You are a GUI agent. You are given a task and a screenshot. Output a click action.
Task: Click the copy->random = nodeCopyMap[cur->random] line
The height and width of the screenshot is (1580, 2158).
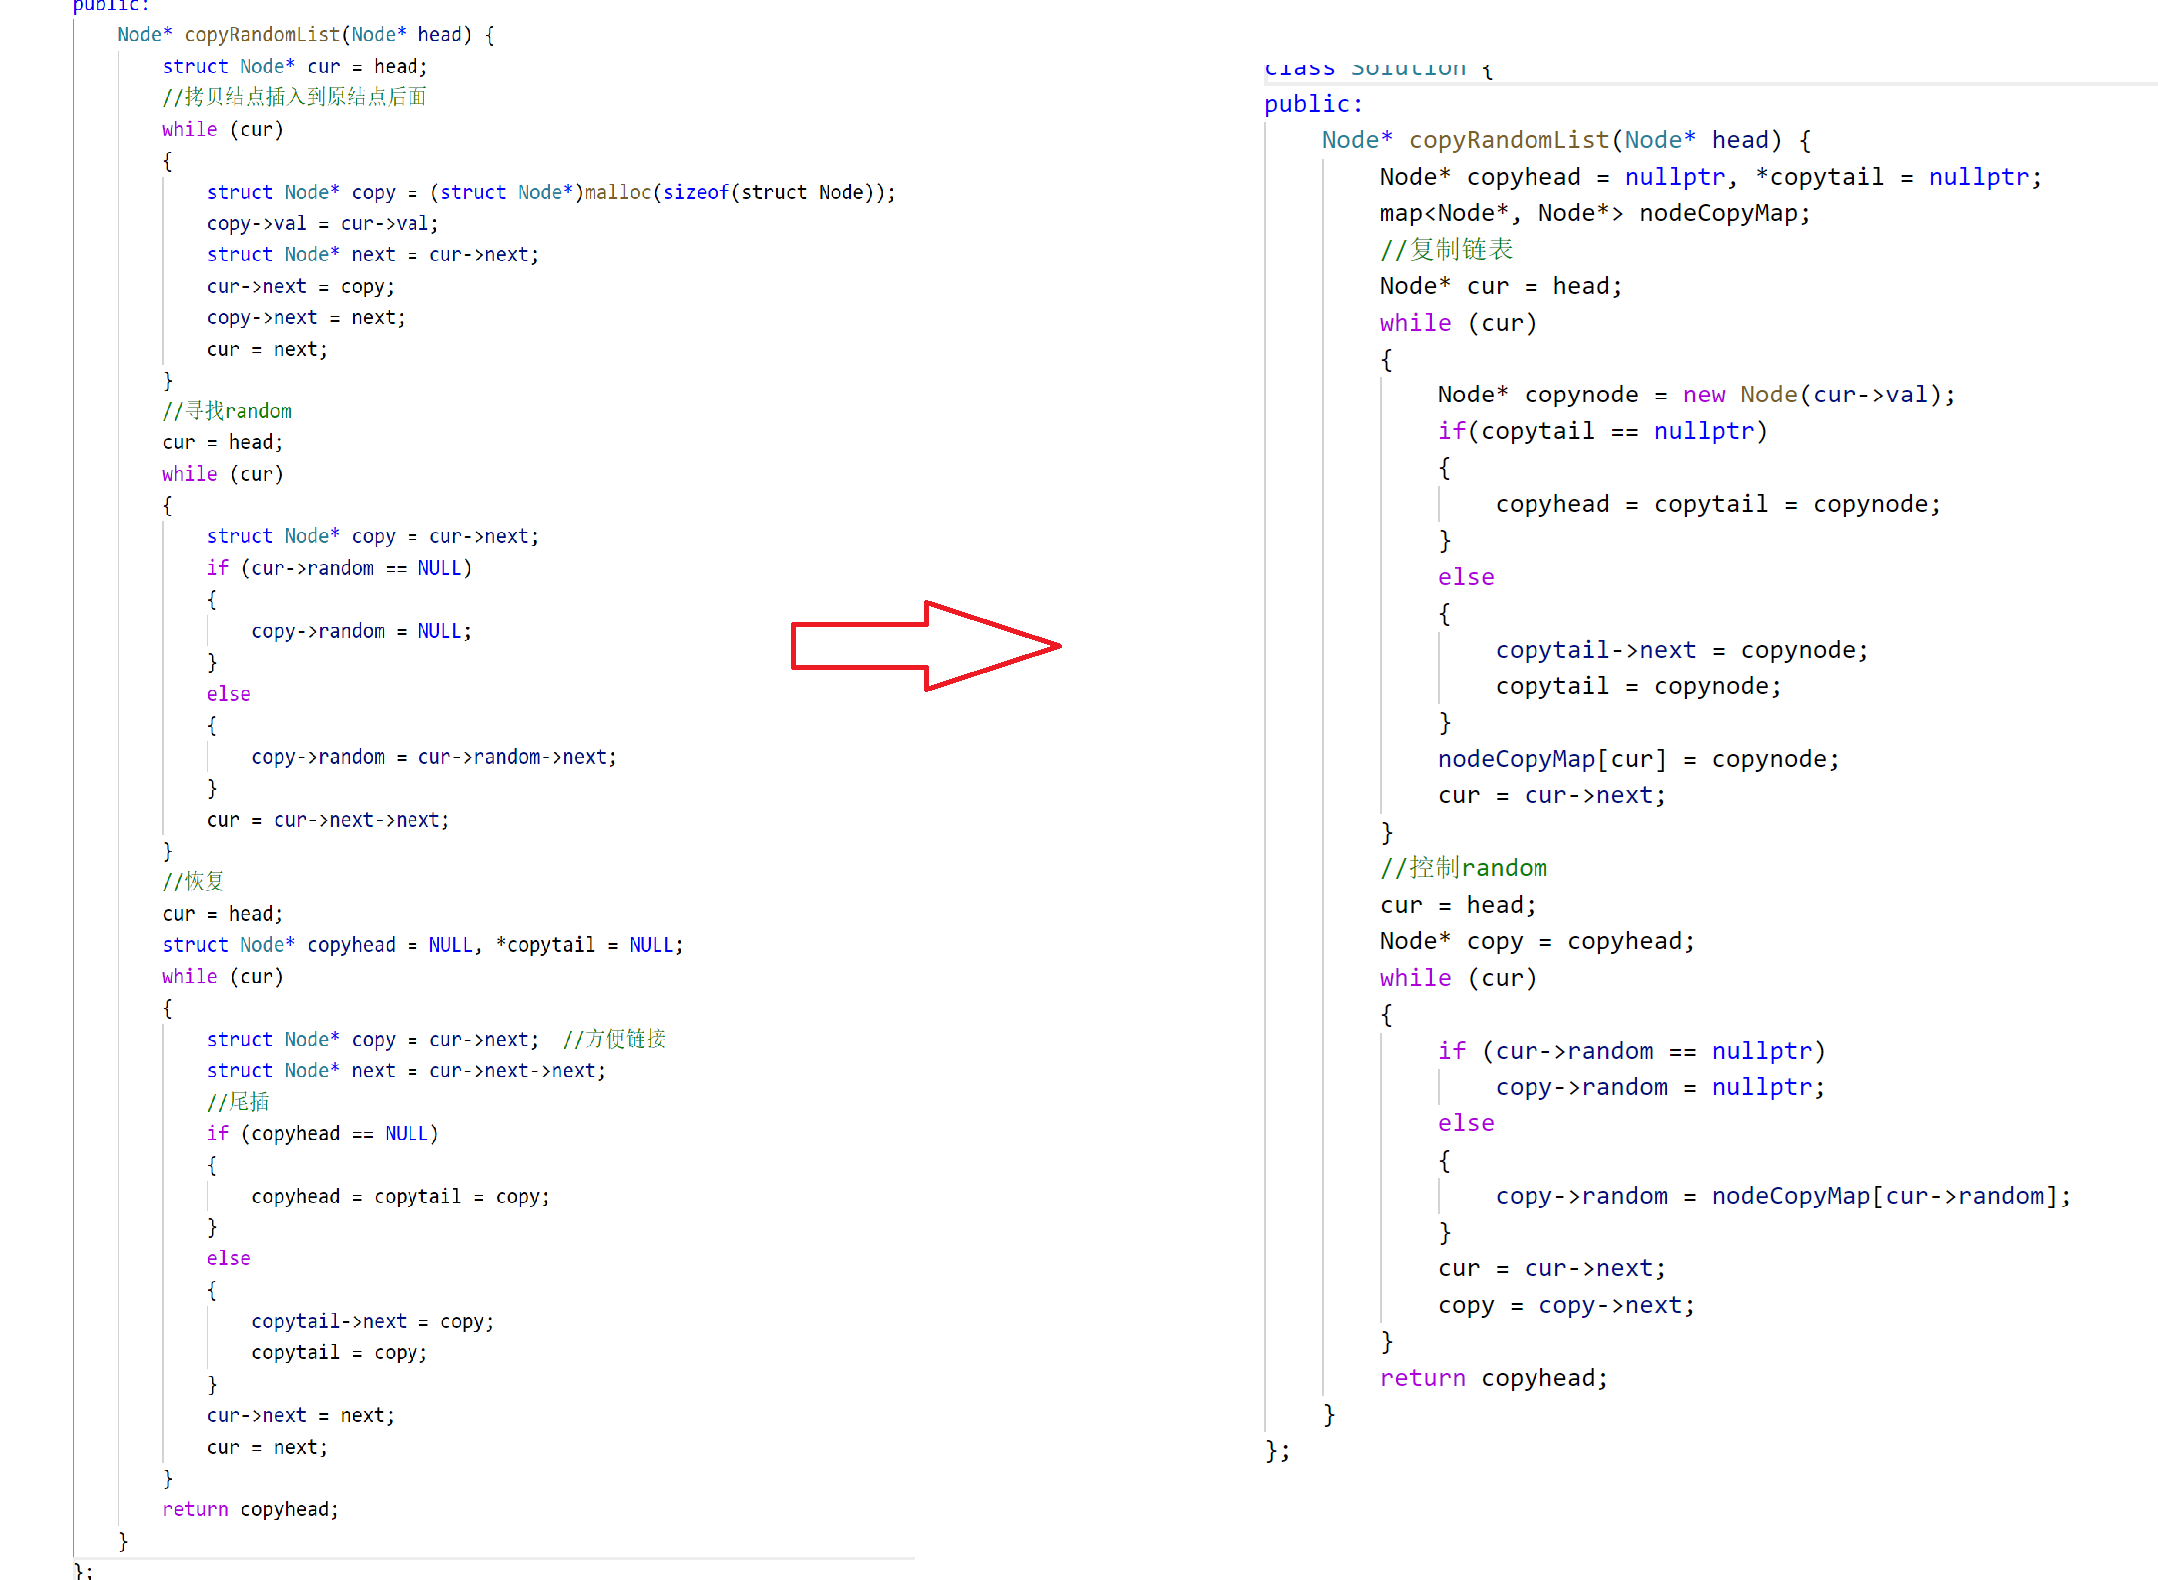1782,1196
